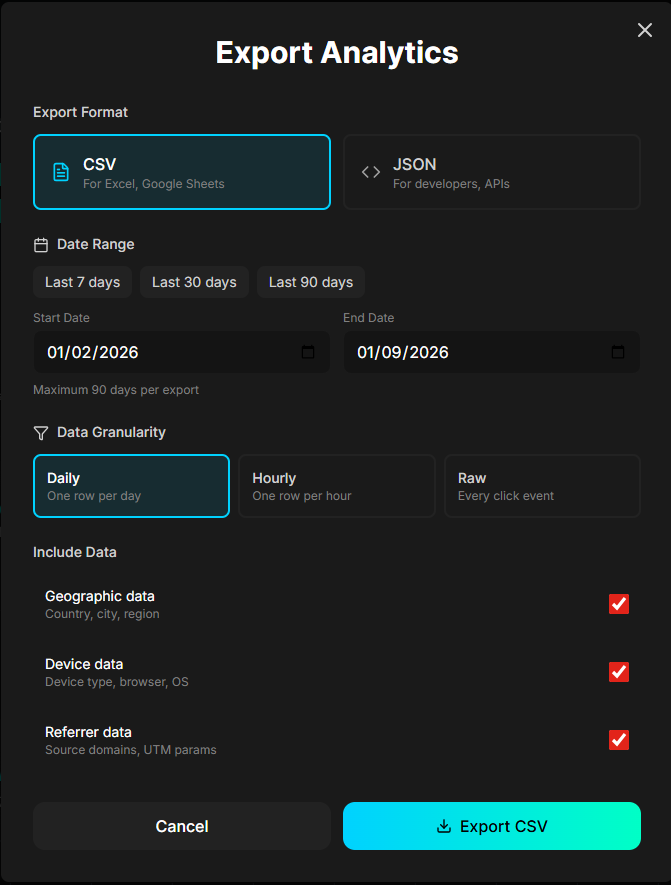Click the filter funnel icon beside Data Granularity
Viewport: 671px width, 885px height.
(40, 432)
